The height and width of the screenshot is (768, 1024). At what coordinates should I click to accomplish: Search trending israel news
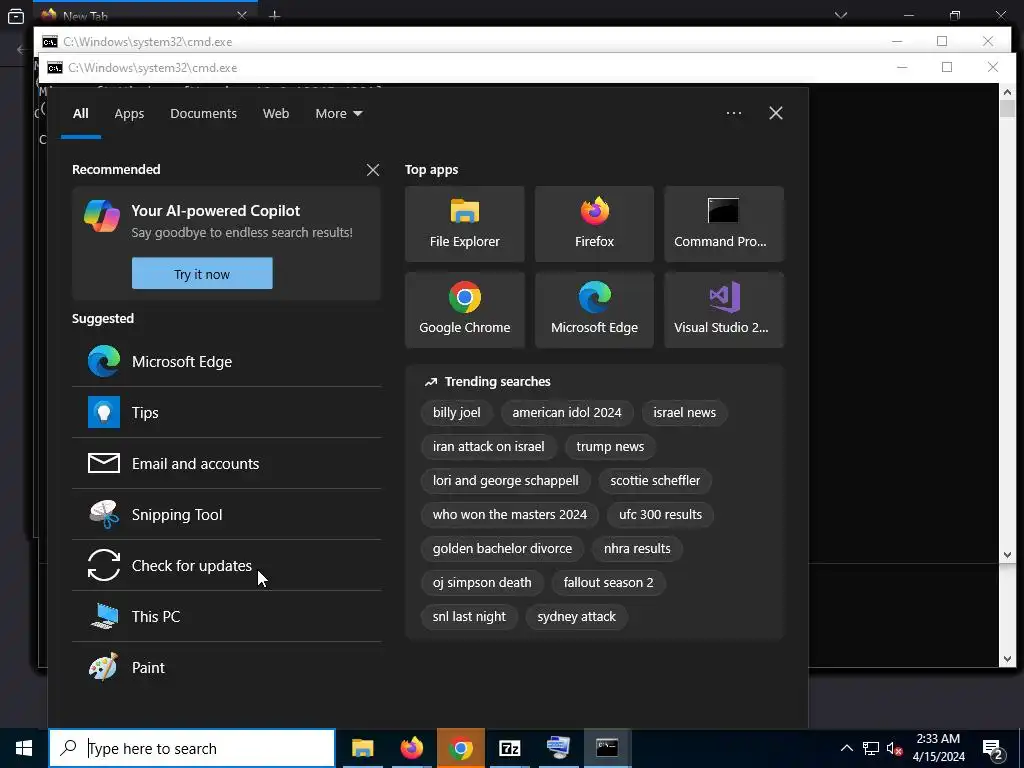click(684, 413)
